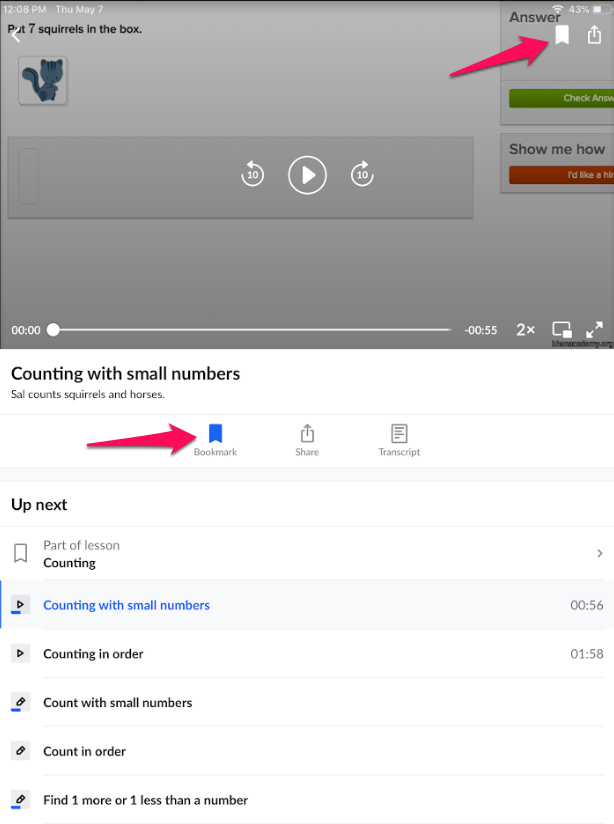Open the Count with small numbers exercise
Screen dimensions: 614x824
pos(307,703)
